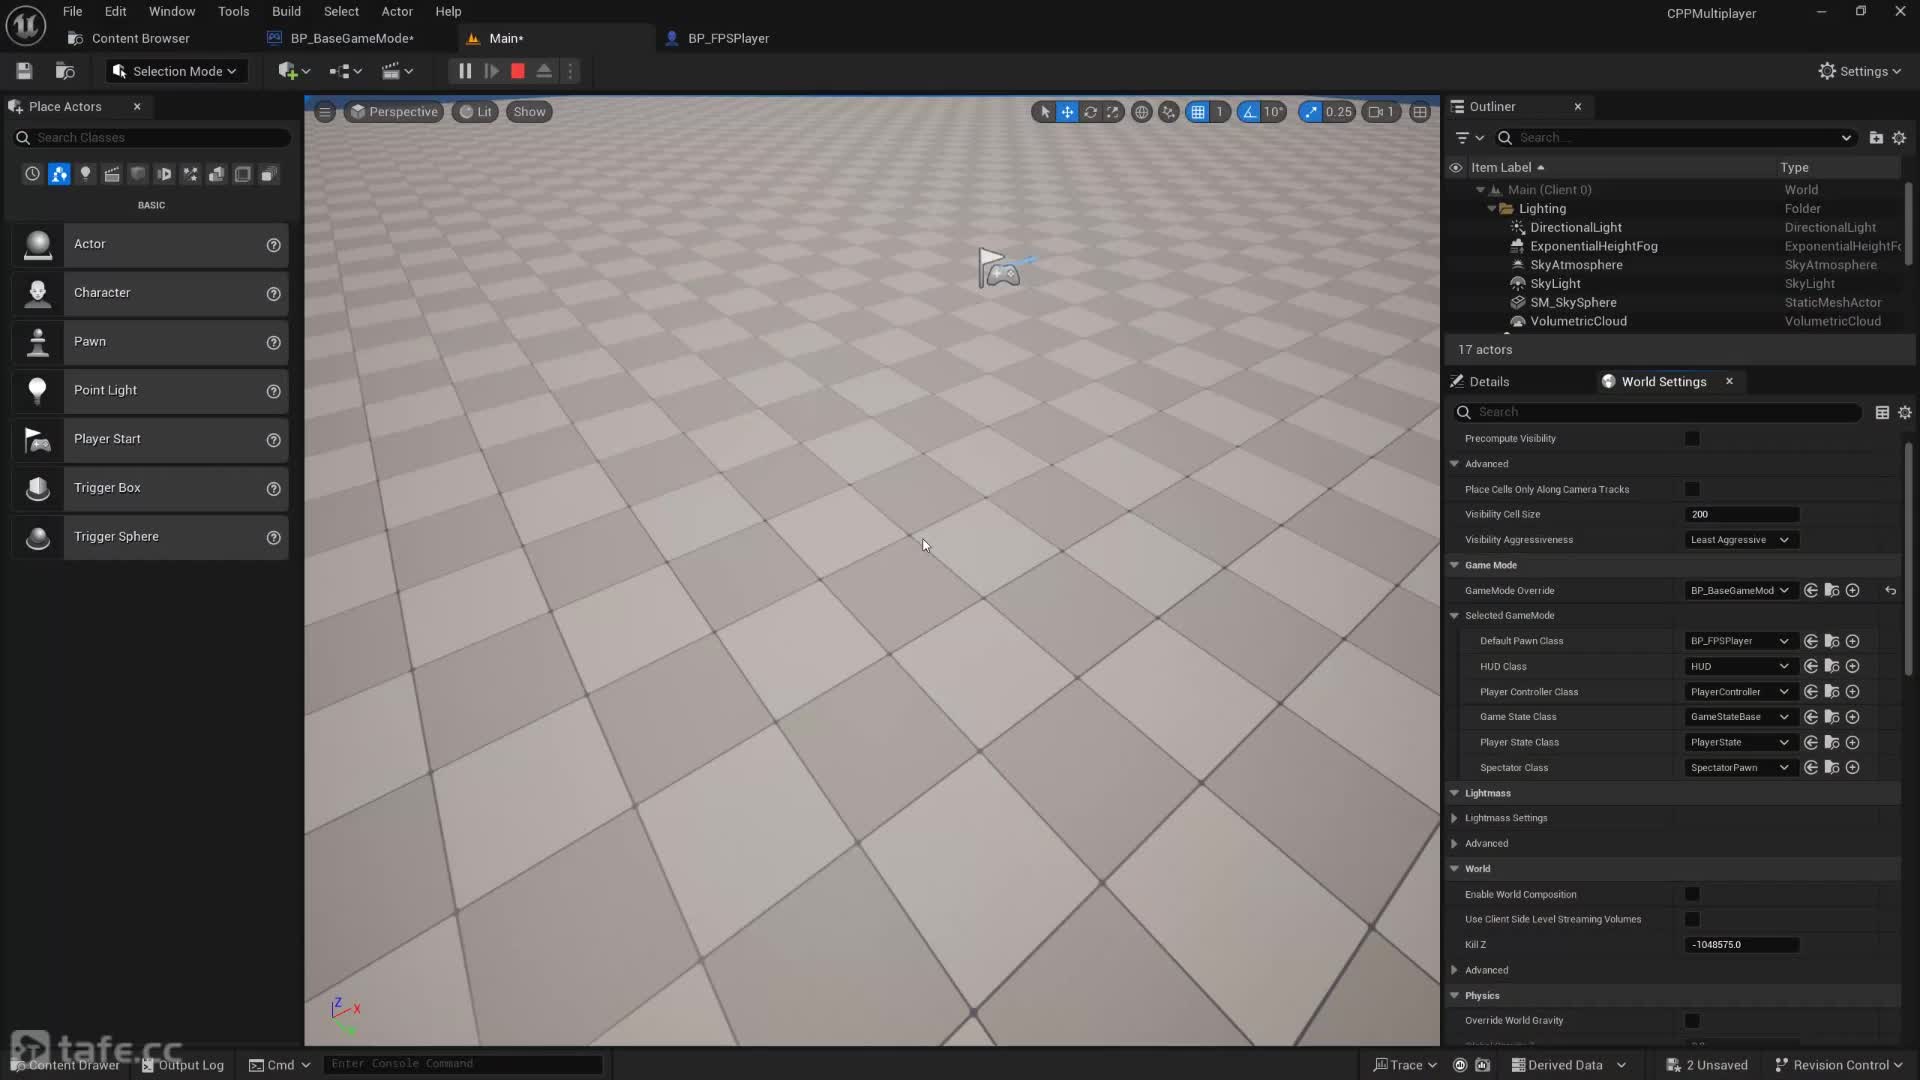Toggle visibility eye column in Outliner header

point(1456,167)
